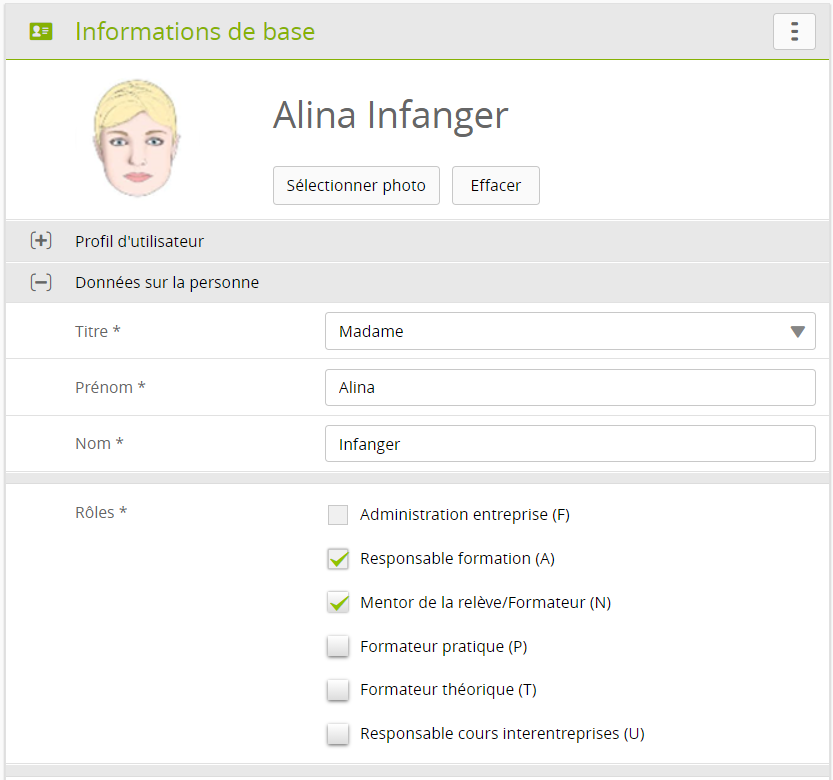Viewport: 833px width, 780px height.
Task: Click the Prénom input field
Action: pyautogui.click(x=570, y=387)
